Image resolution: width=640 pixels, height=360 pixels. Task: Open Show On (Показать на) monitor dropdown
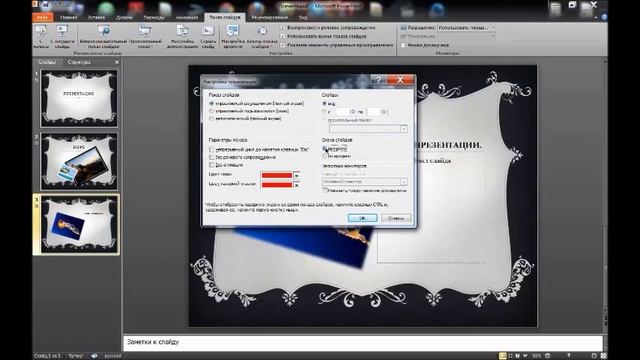click(x=493, y=36)
